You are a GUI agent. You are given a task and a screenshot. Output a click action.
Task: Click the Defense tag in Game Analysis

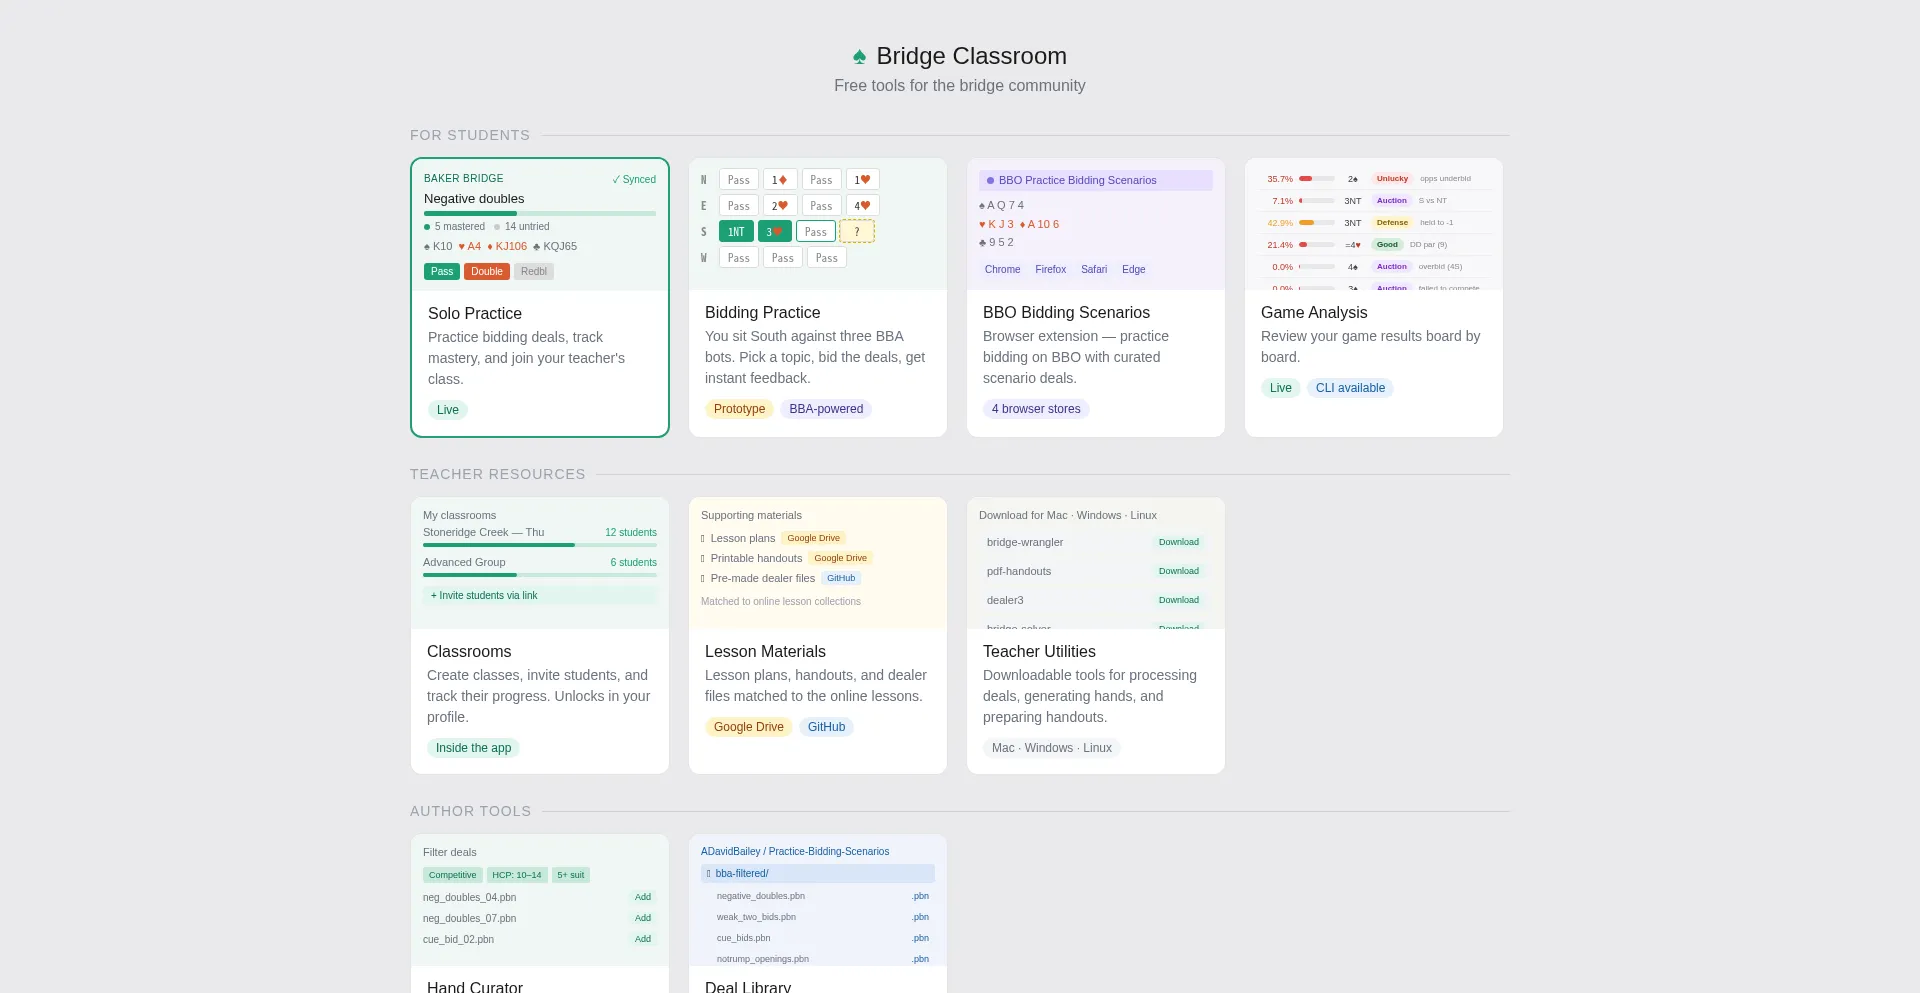tap(1392, 222)
